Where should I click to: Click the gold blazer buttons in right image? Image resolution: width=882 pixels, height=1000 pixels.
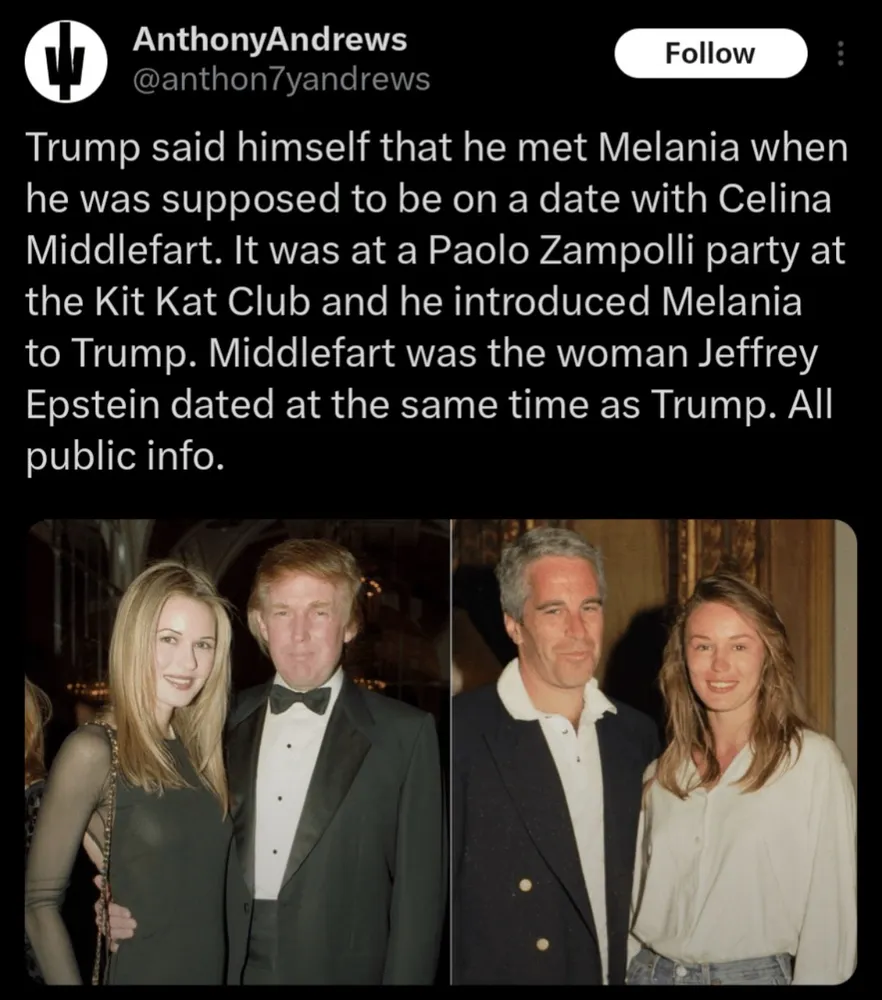[x=533, y=914]
